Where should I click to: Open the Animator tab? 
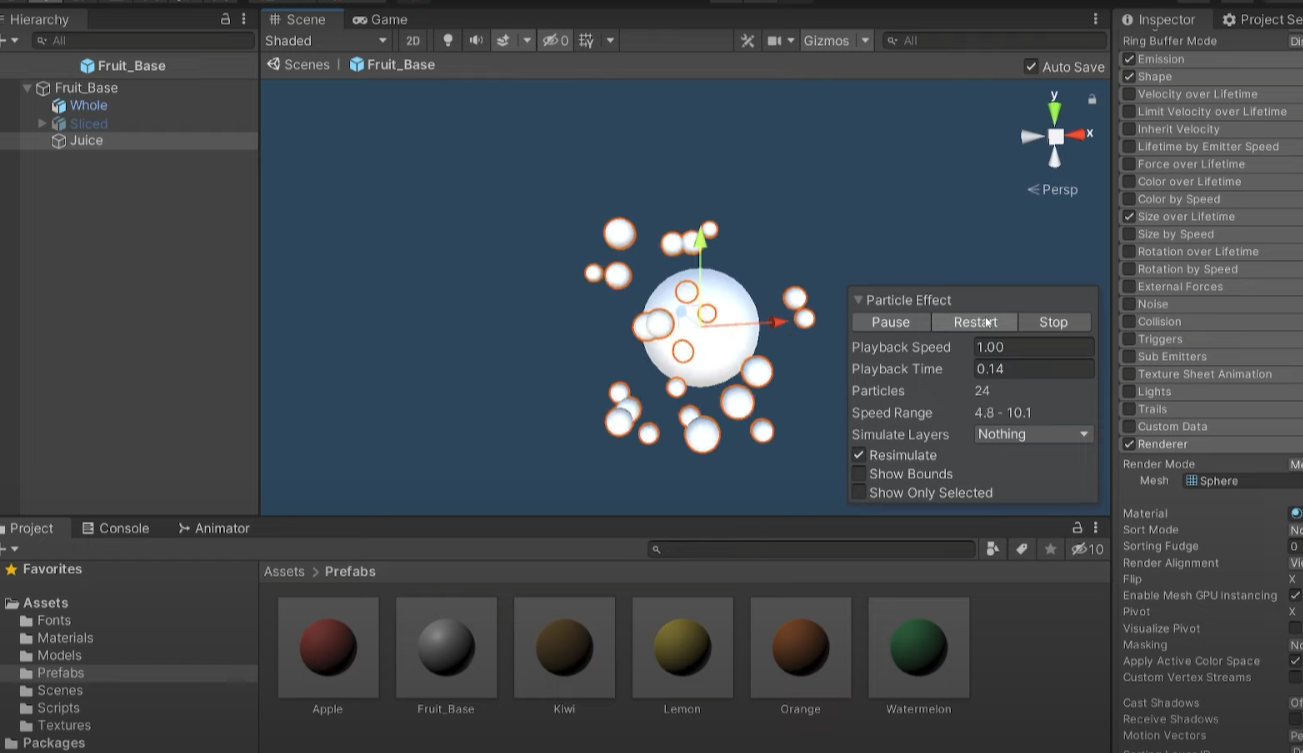214,528
